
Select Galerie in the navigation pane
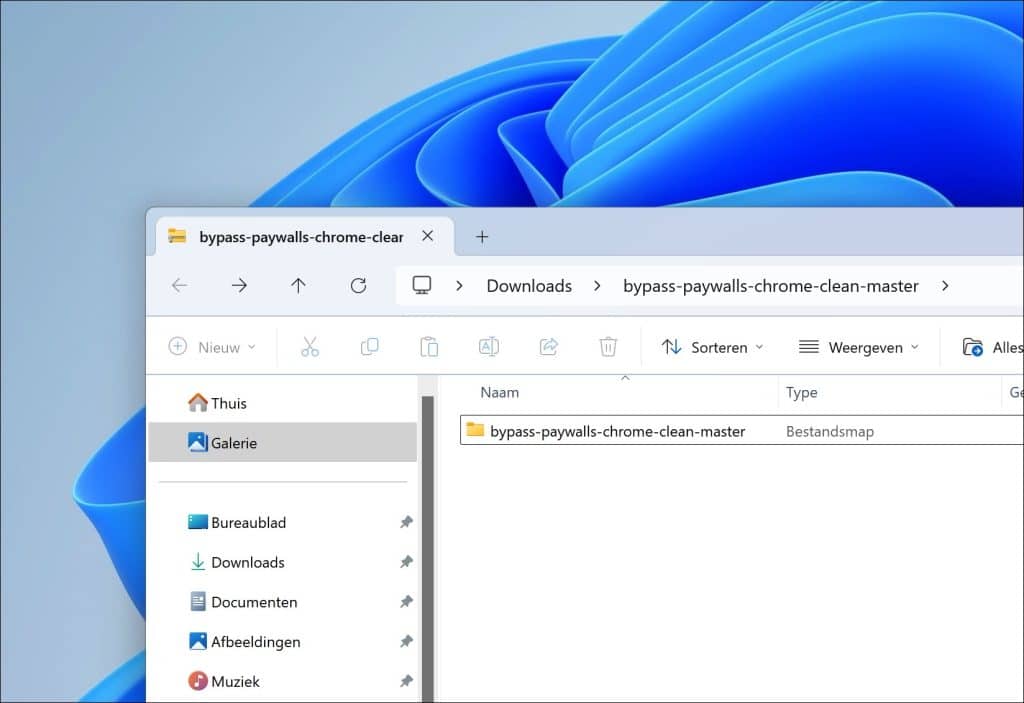click(x=283, y=442)
